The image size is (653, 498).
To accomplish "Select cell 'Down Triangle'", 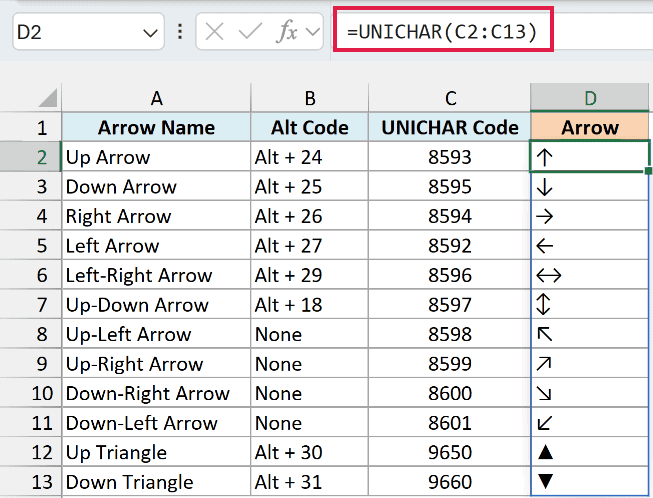I will 156,482.
